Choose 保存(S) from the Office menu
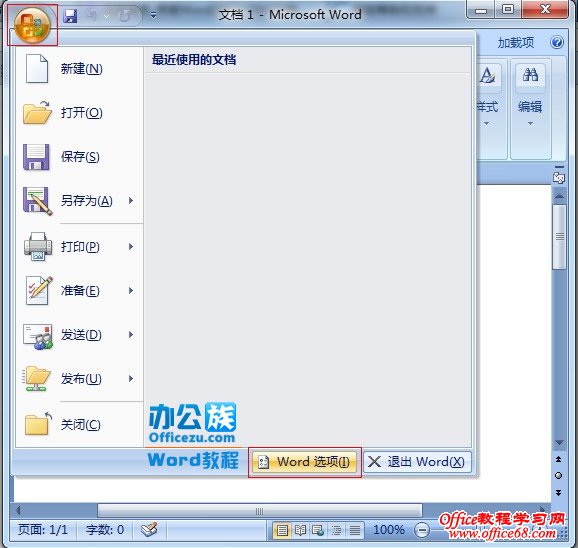The width and height of the screenshot is (578, 548). pyautogui.click(x=79, y=157)
